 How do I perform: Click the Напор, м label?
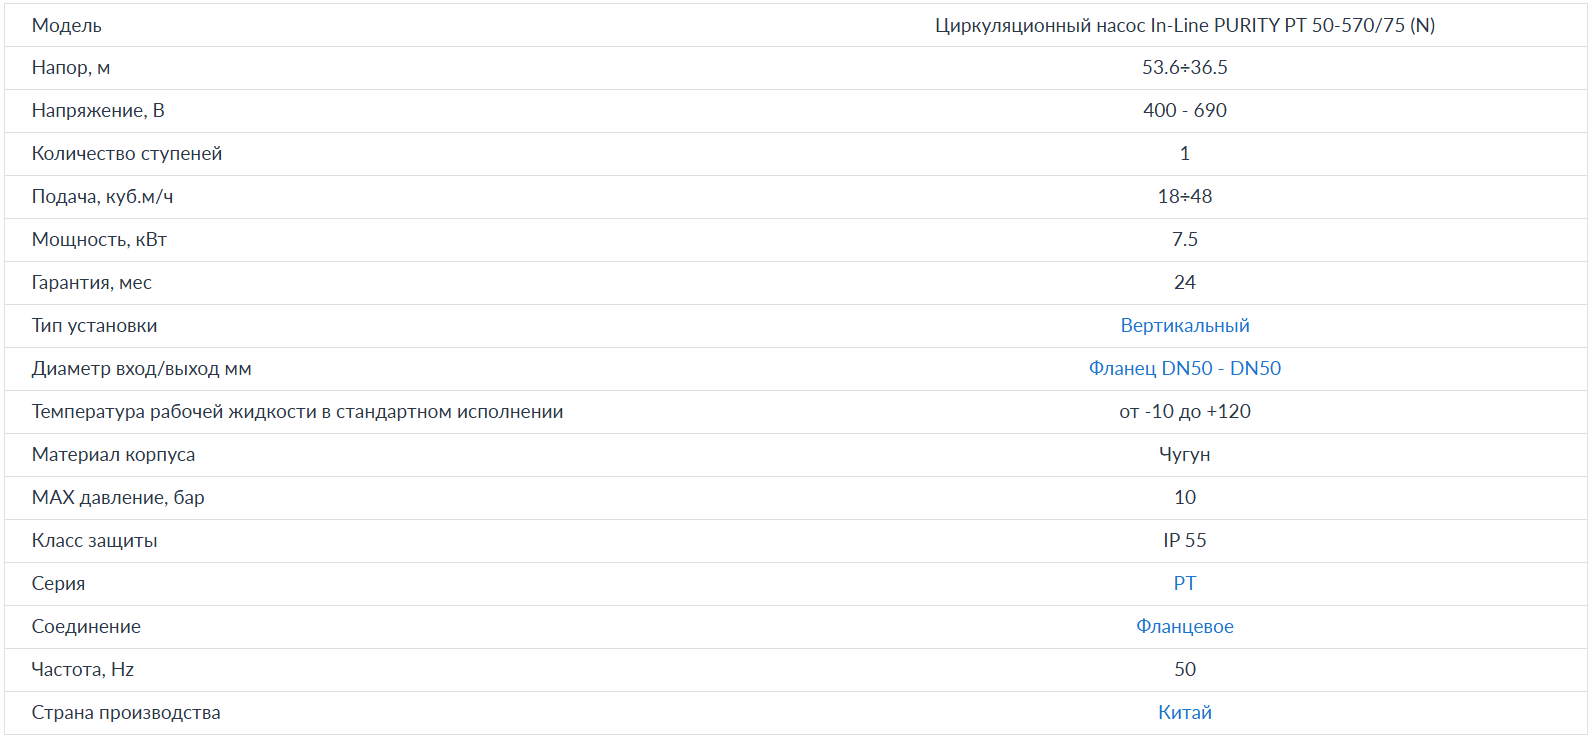[x=71, y=68]
